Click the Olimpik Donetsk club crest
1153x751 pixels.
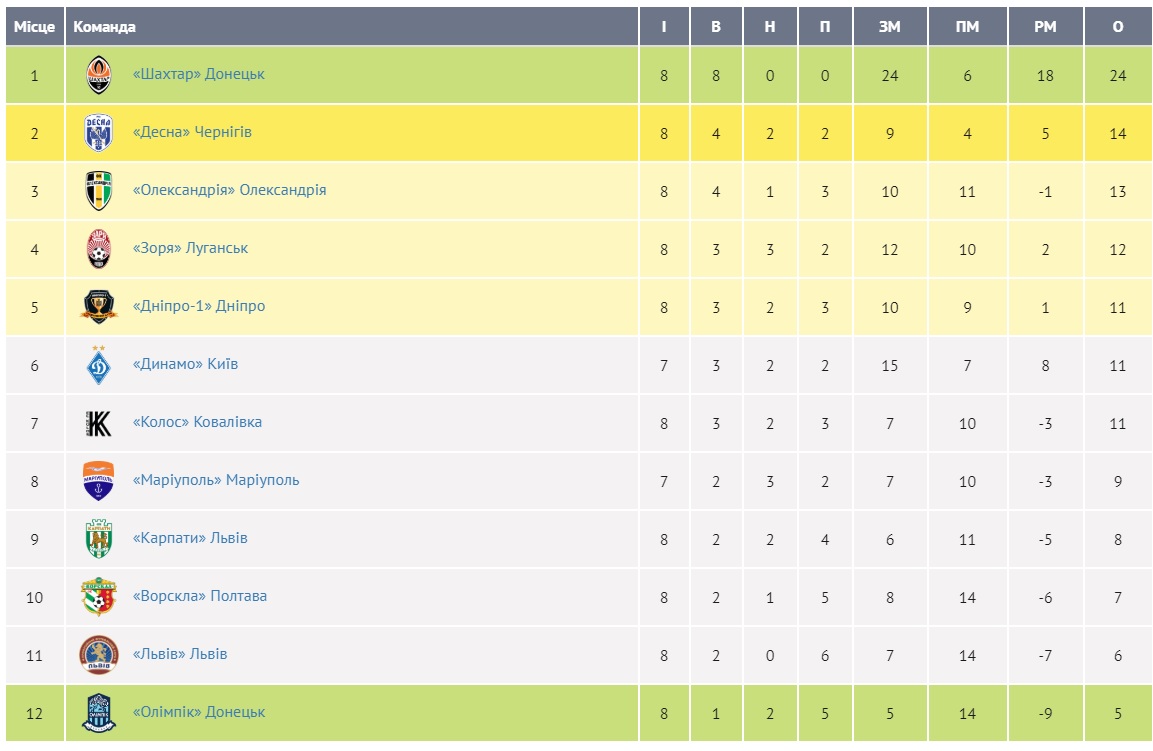(x=99, y=713)
